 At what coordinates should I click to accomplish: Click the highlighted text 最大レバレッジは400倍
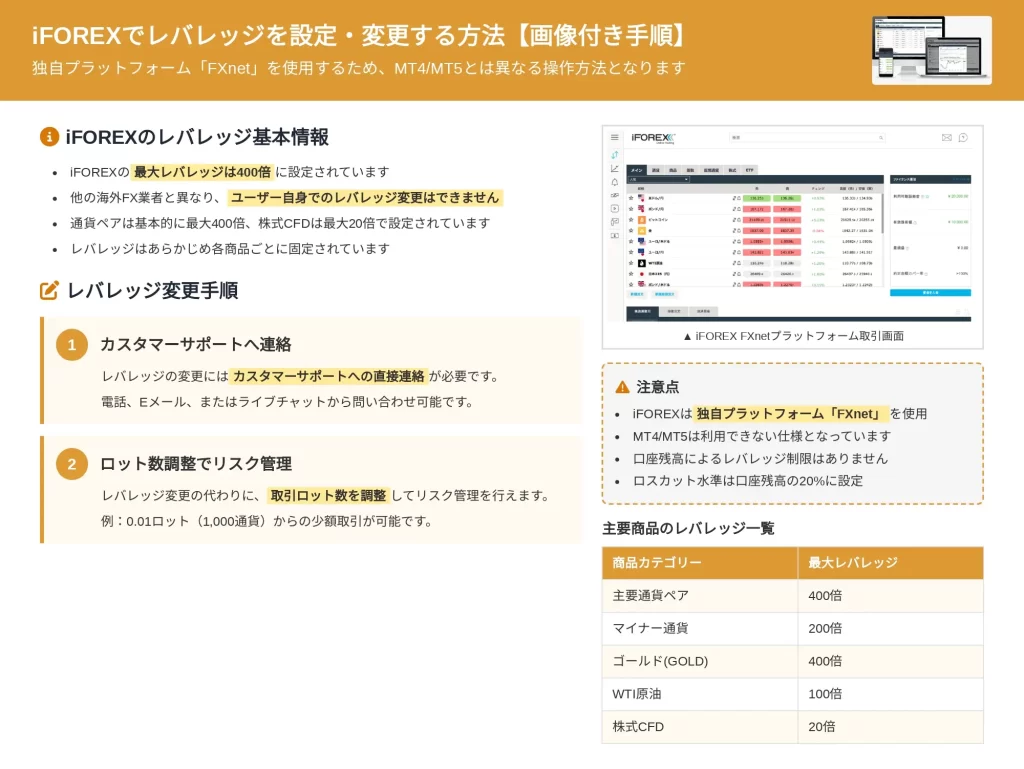click(x=202, y=172)
